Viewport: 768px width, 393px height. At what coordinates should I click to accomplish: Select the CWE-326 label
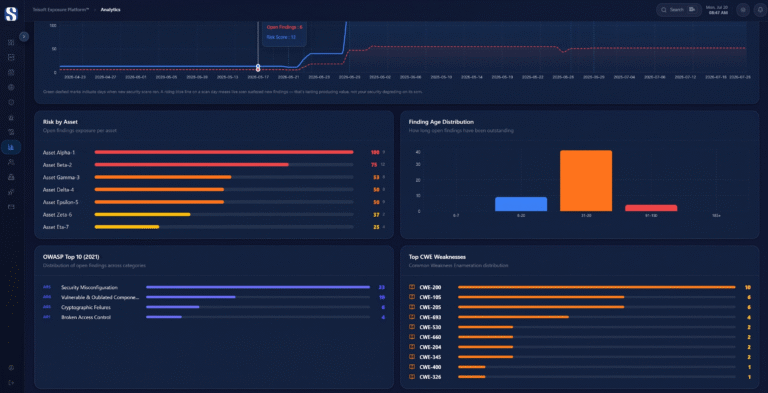coord(430,377)
